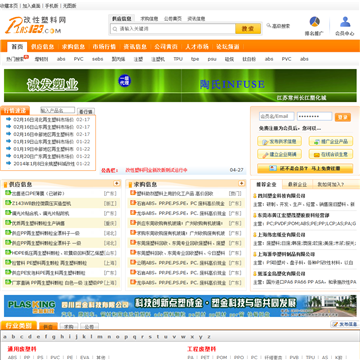Image resolution: width=360 pixels, height=360 pixels.
Task: Click the 手机版 link at page top
Action: point(52,6)
